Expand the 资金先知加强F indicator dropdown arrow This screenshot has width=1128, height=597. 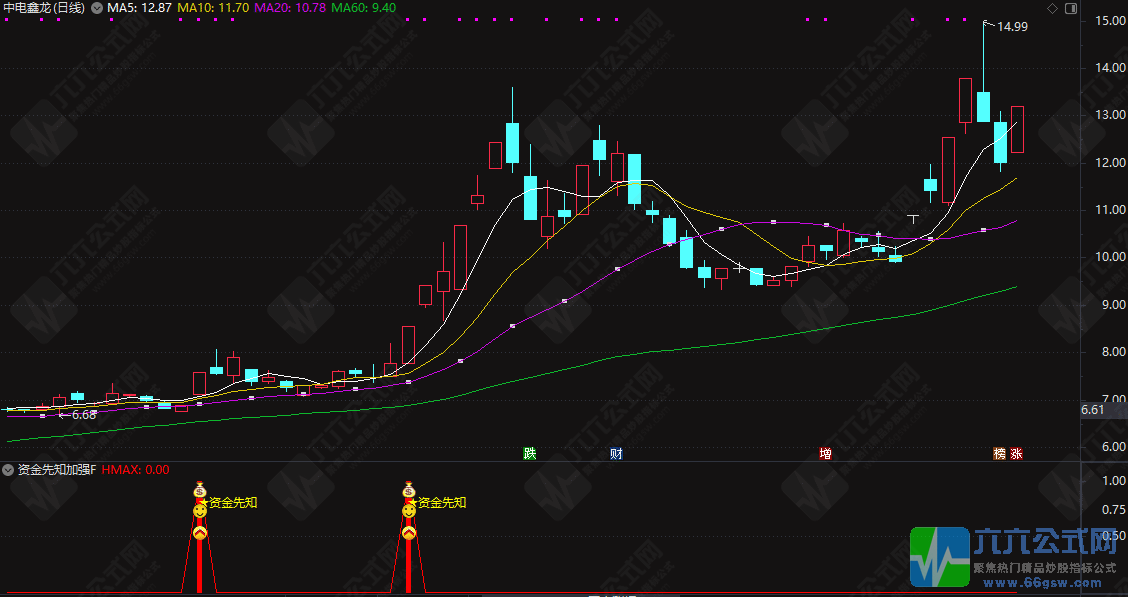[8, 469]
